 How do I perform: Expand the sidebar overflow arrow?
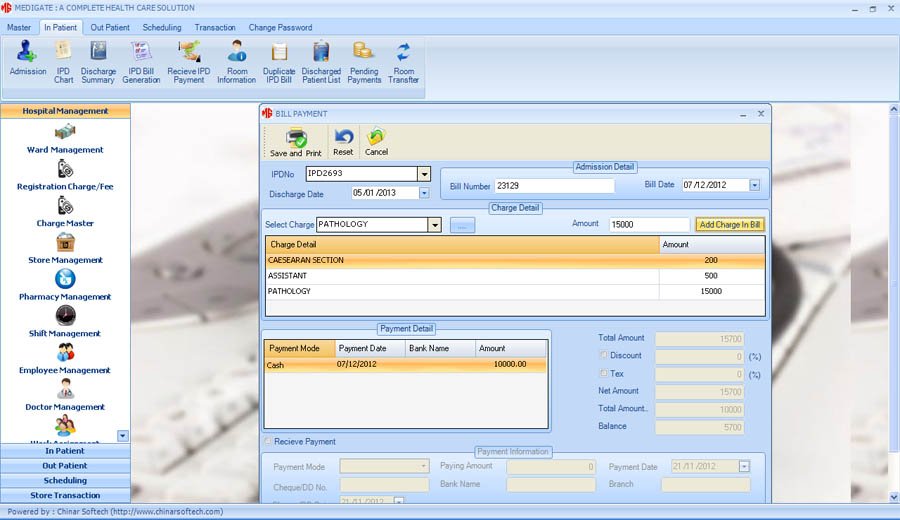pyautogui.click(x=123, y=436)
